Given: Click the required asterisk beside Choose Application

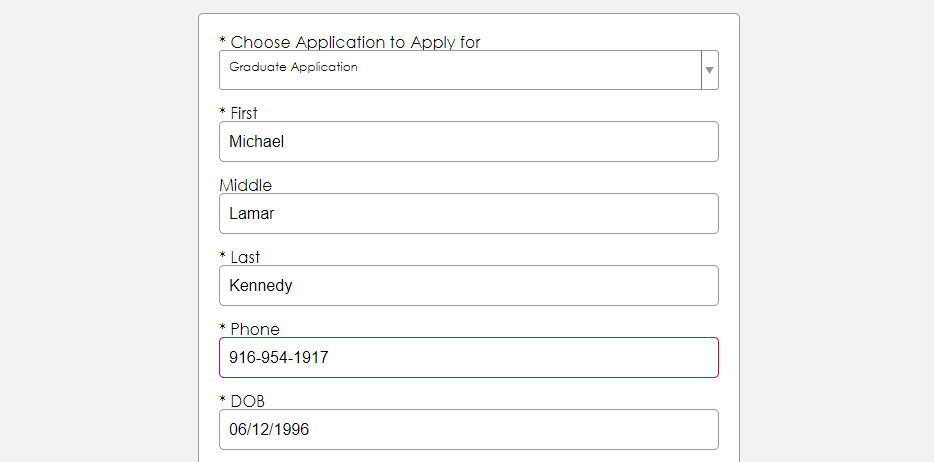Looking at the screenshot, I should click(x=222, y=41).
